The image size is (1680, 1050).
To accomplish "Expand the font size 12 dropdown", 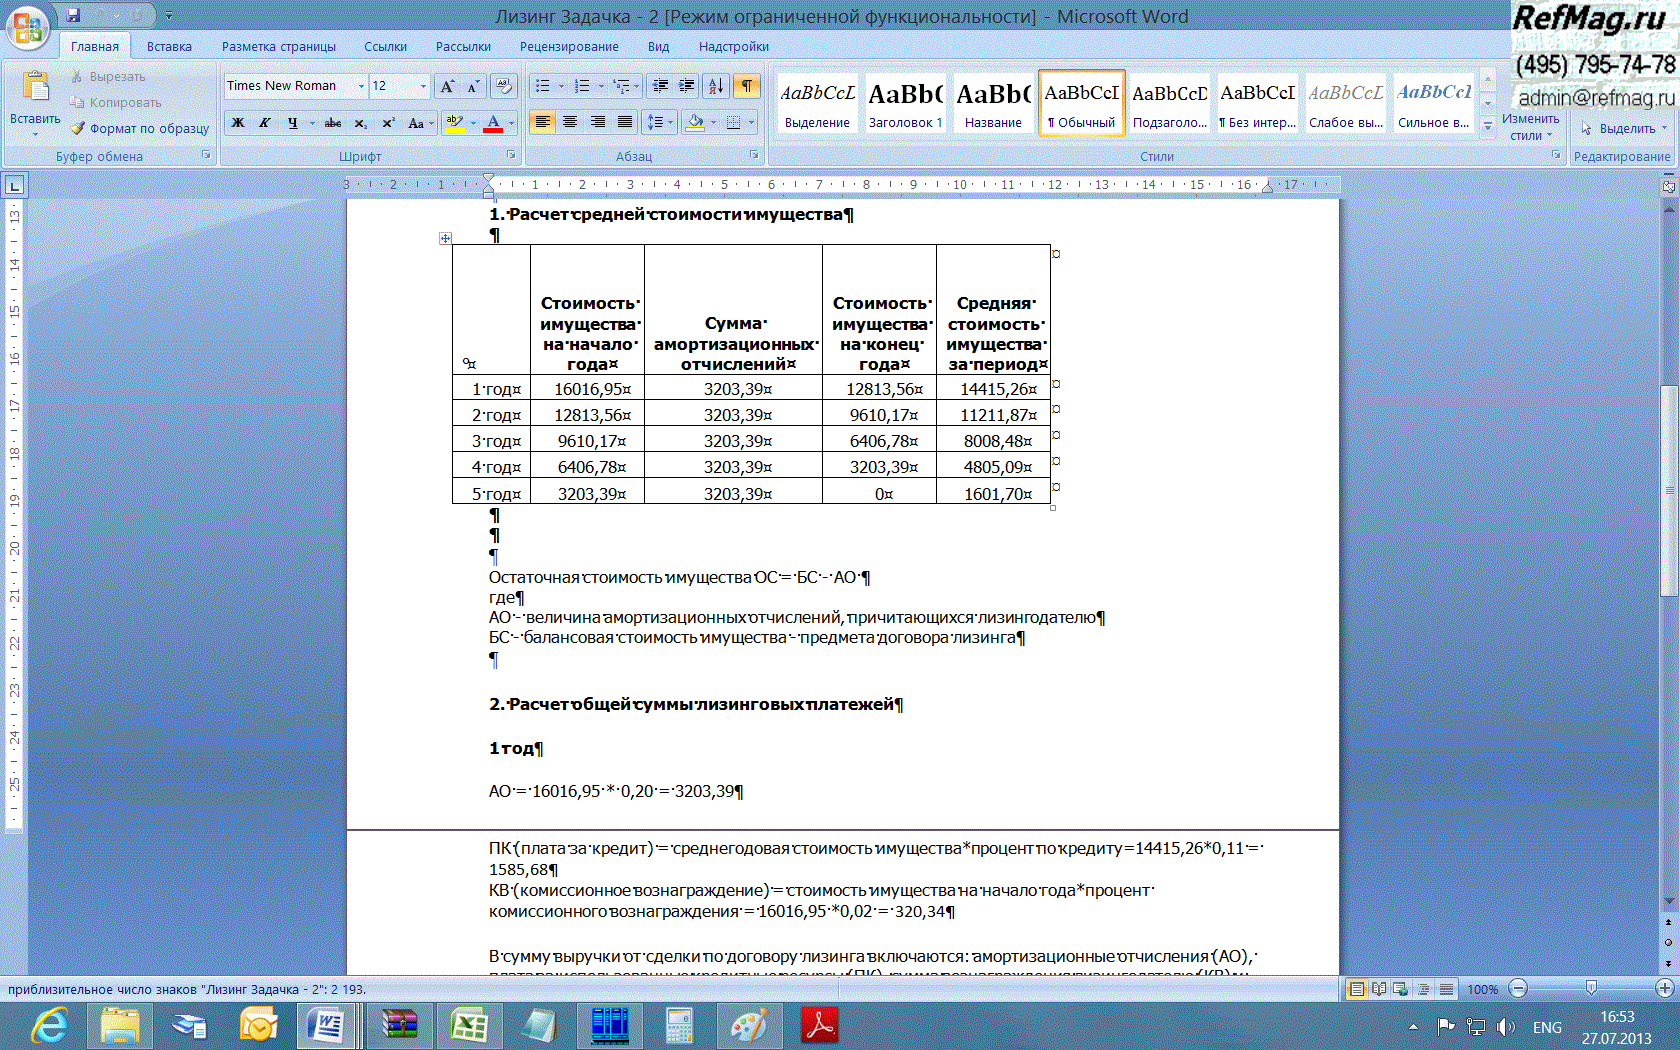I will [x=423, y=86].
